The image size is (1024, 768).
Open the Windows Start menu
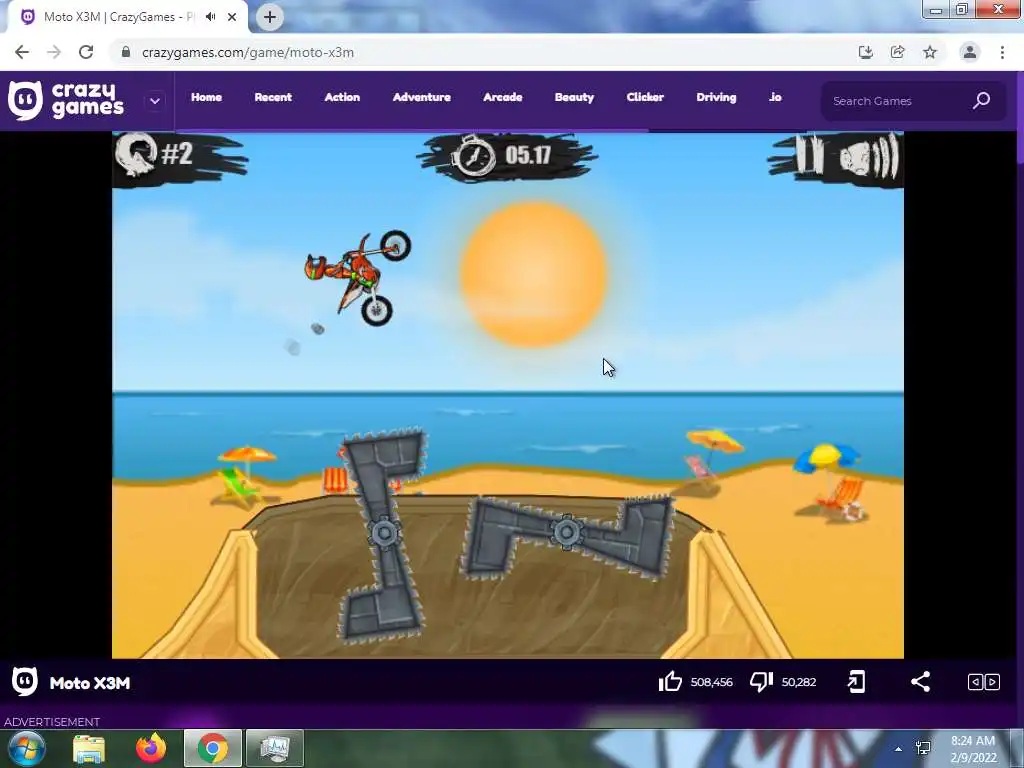(27, 748)
